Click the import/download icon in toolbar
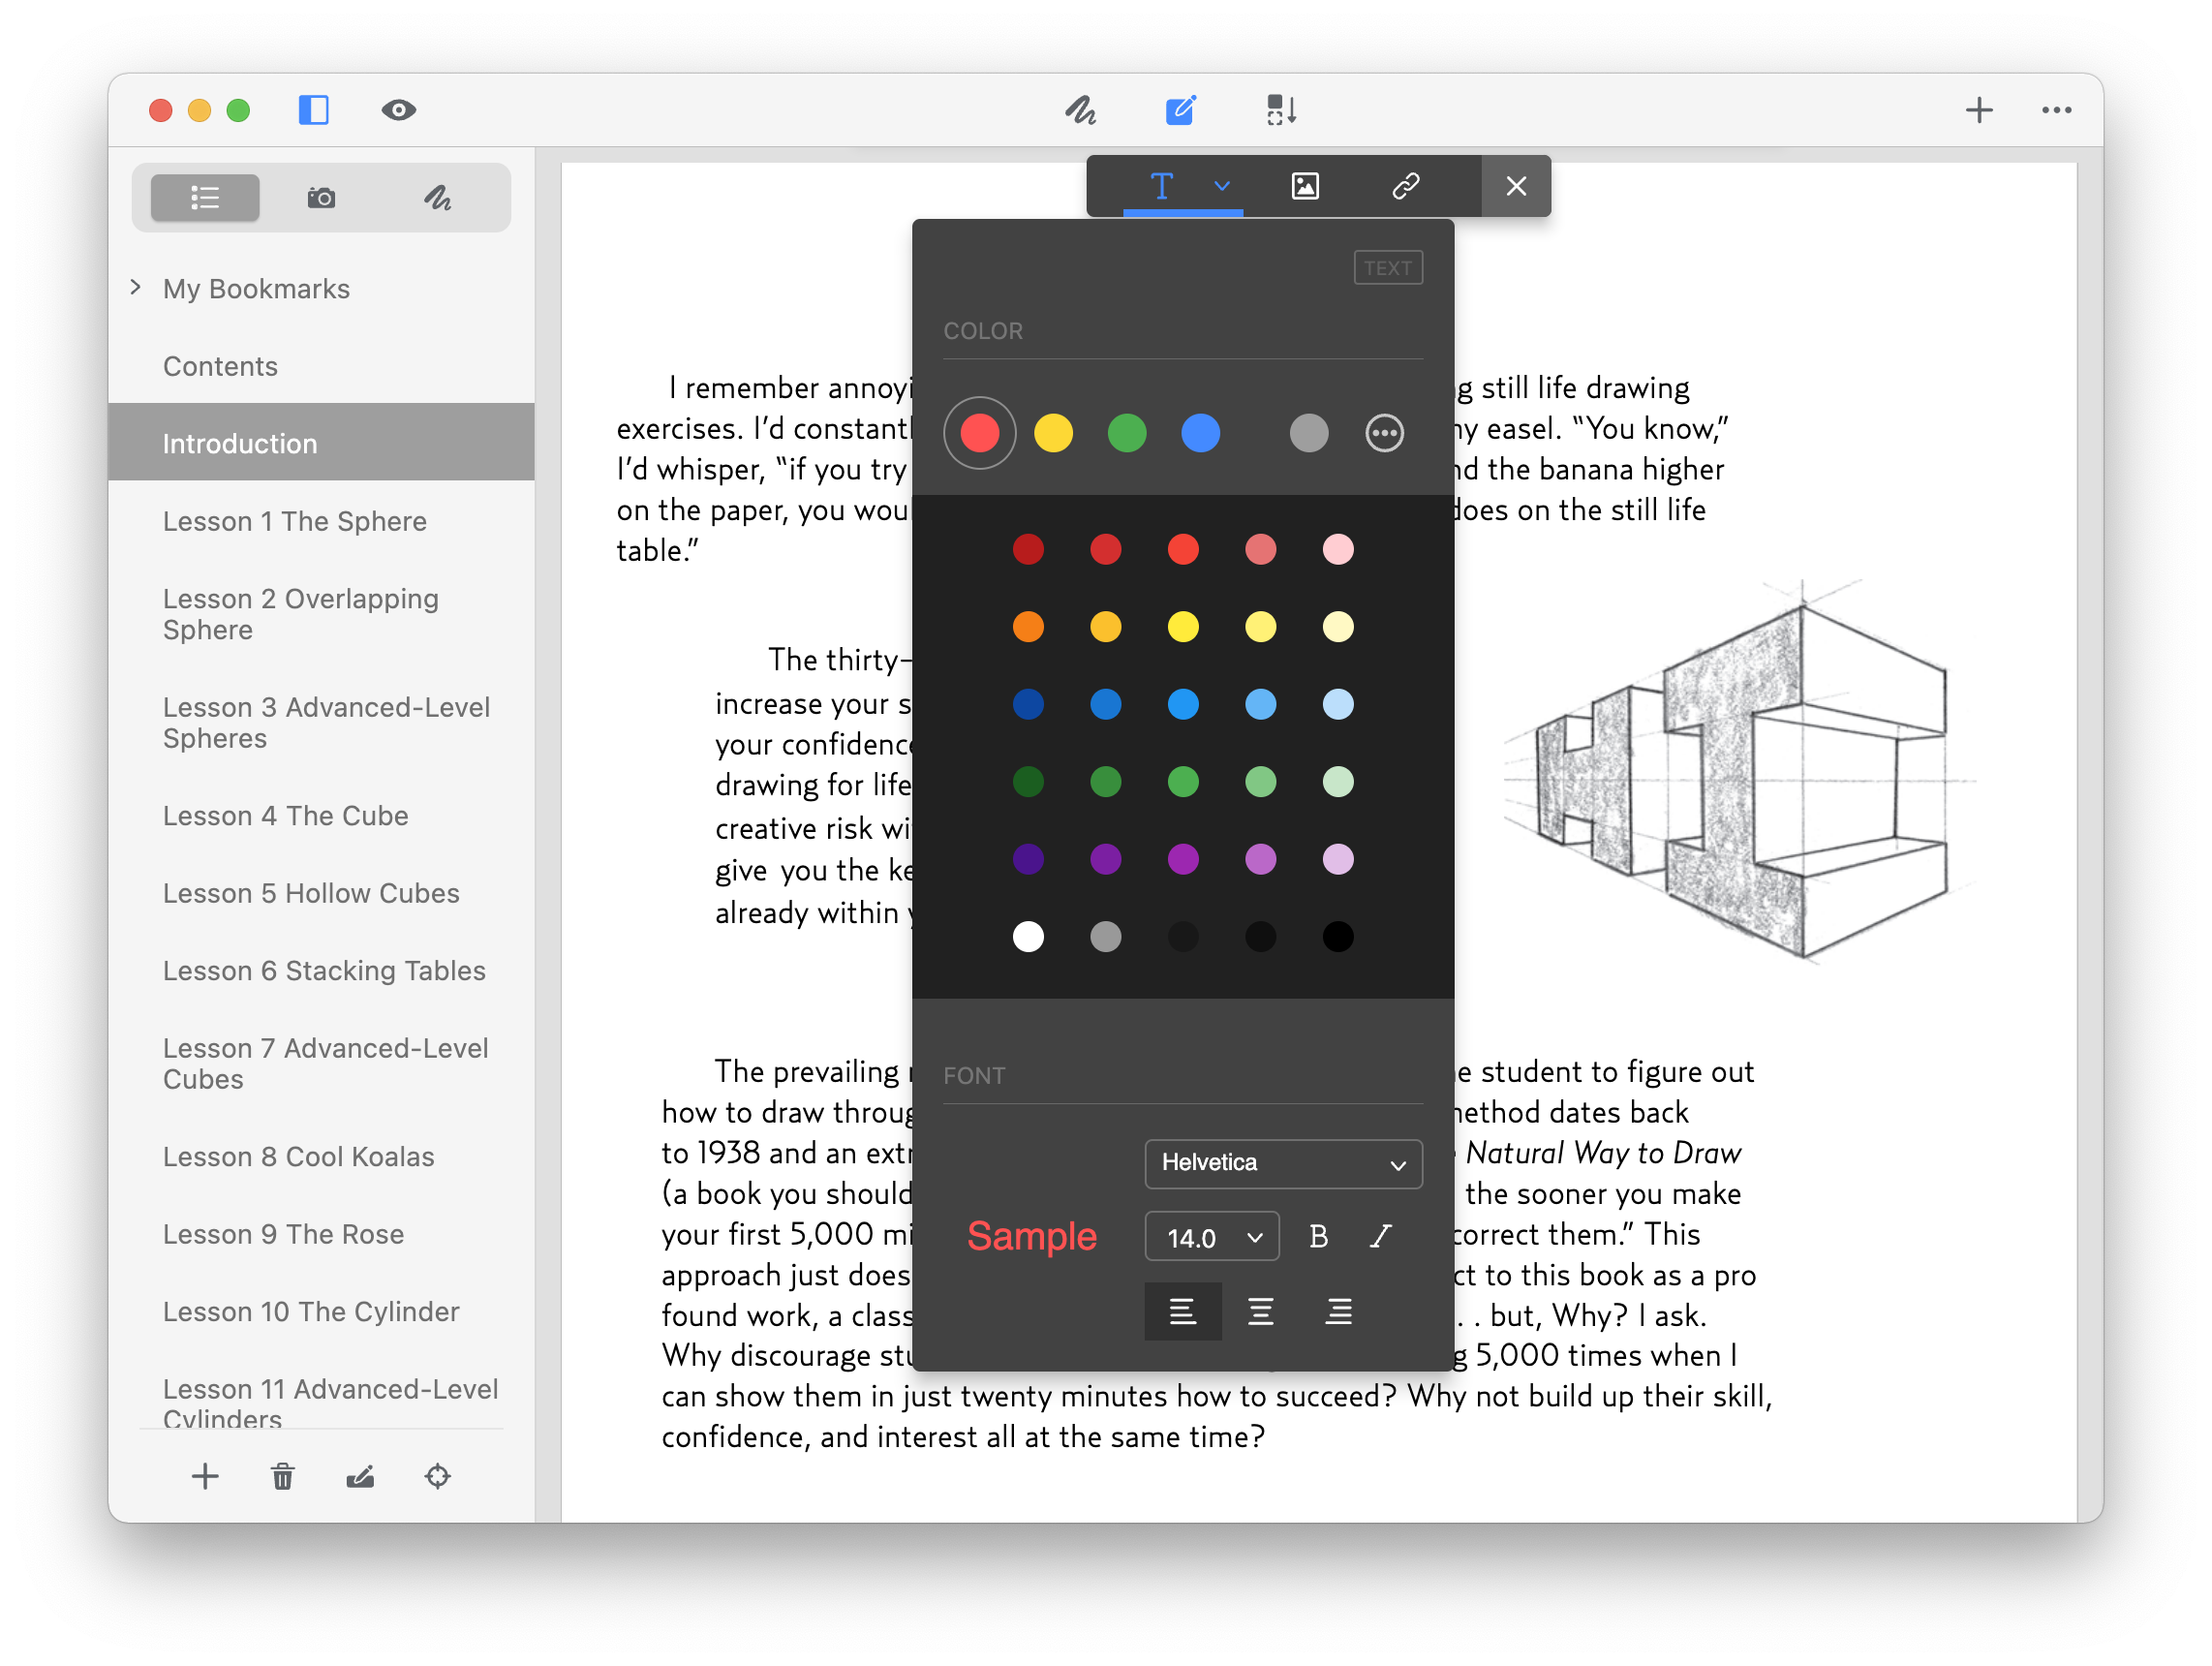Screen dimensions: 2212x1666 [1283, 112]
